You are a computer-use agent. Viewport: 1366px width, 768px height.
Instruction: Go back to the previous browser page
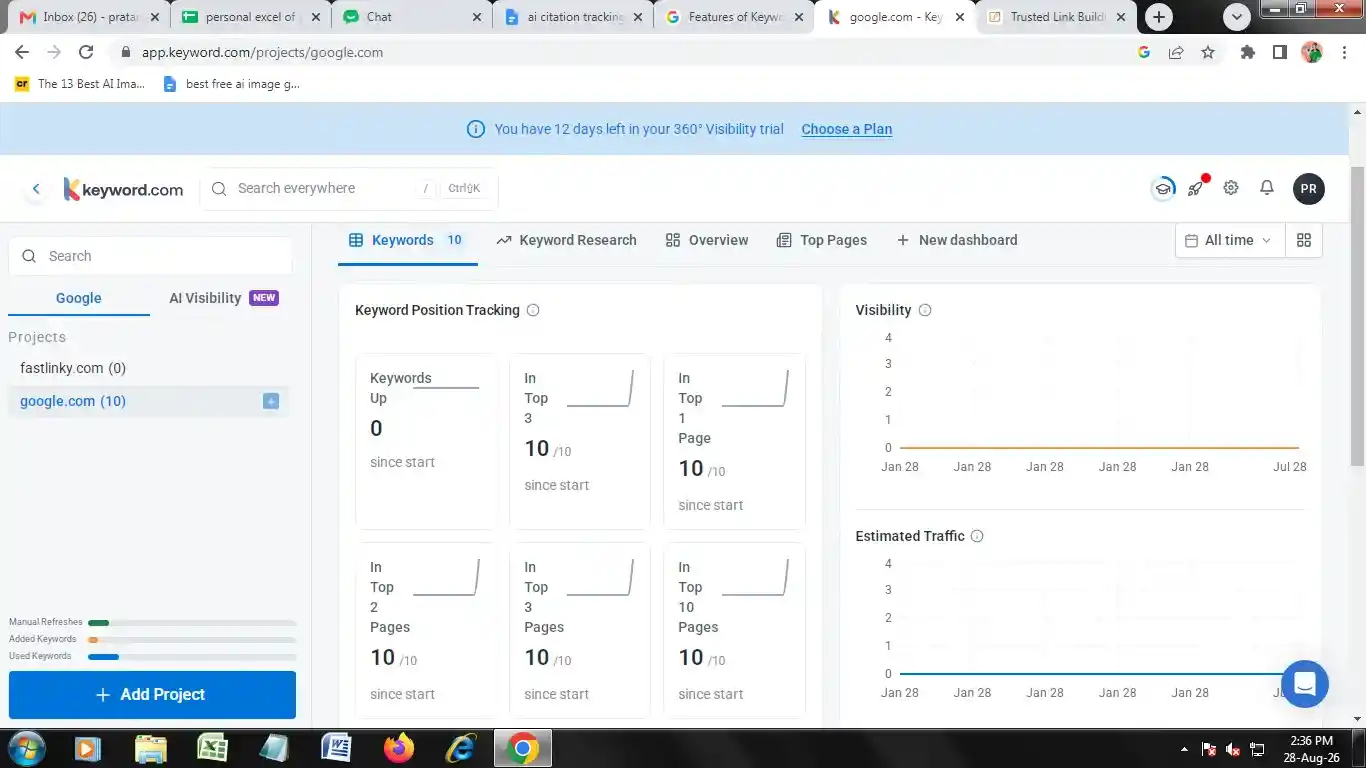[22, 52]
